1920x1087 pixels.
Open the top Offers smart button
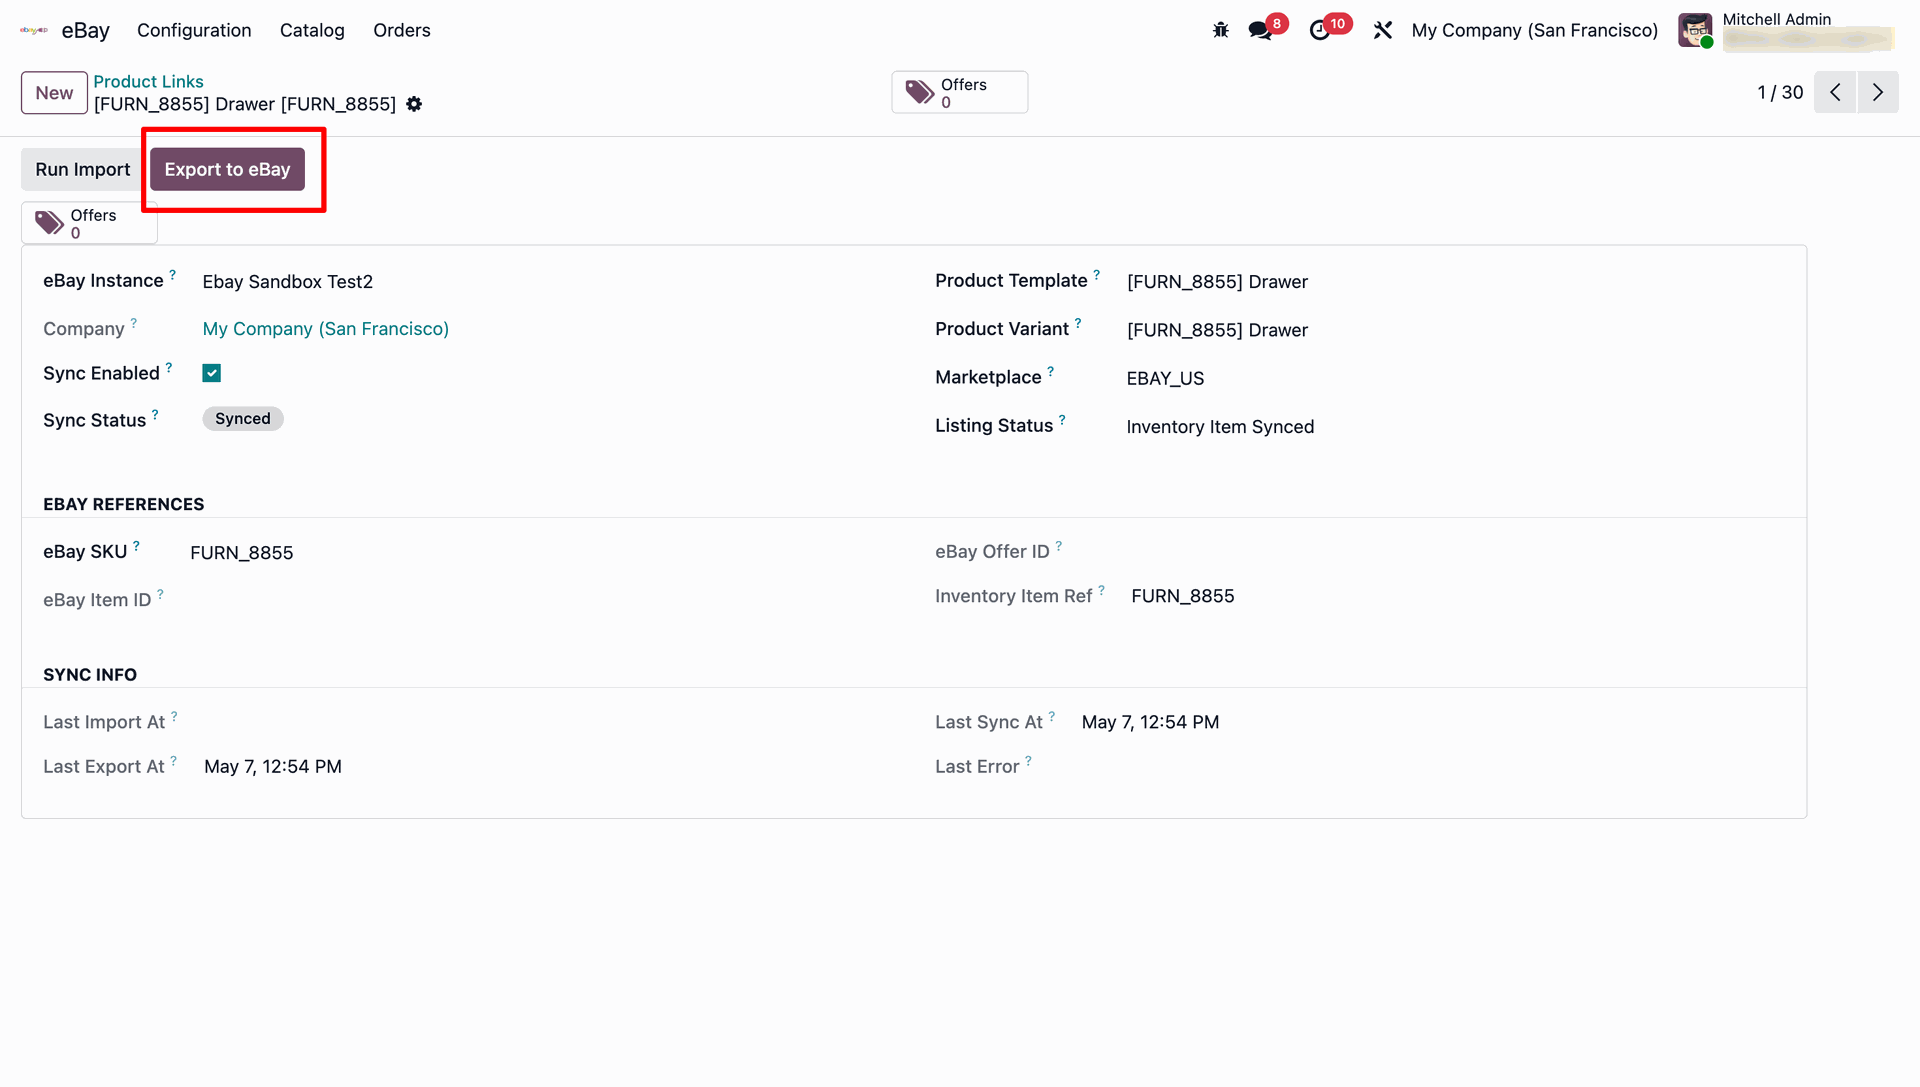pos(959,92)
